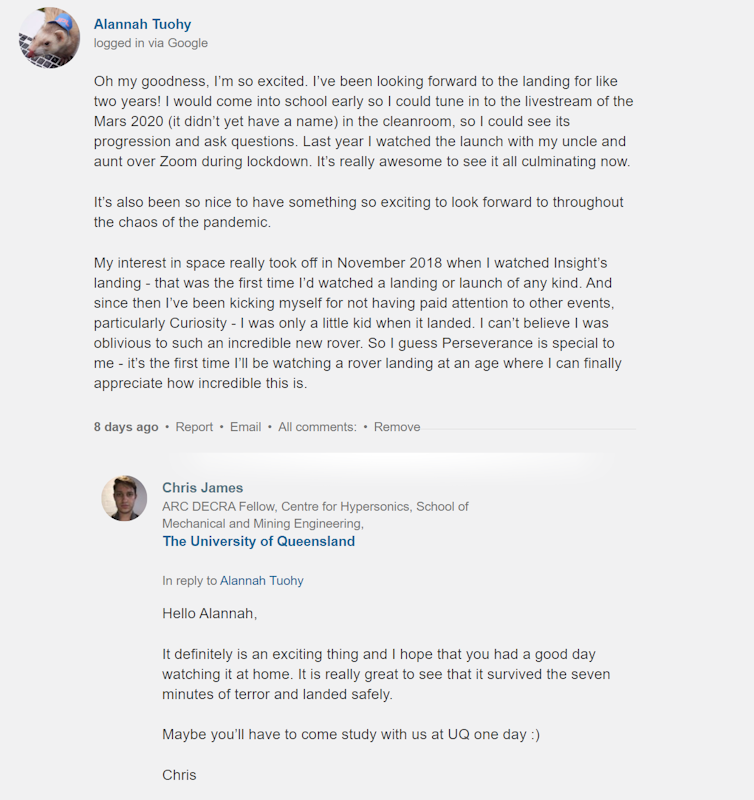Remove Alannah's comment
Viewport: 754px width, 800px height.
tap(397, 427)
